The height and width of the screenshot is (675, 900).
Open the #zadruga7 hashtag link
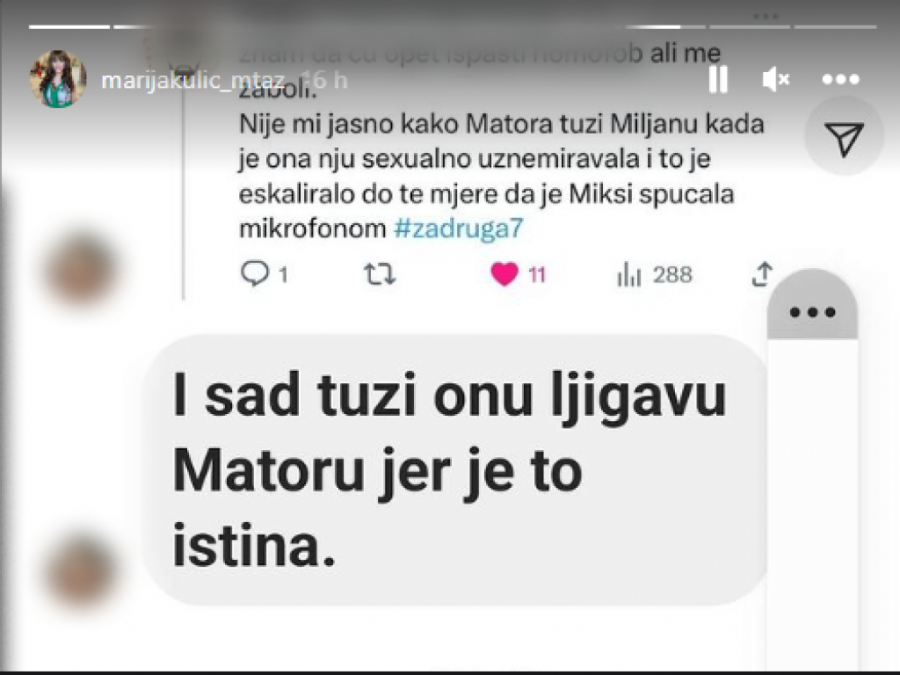[459, 228]
